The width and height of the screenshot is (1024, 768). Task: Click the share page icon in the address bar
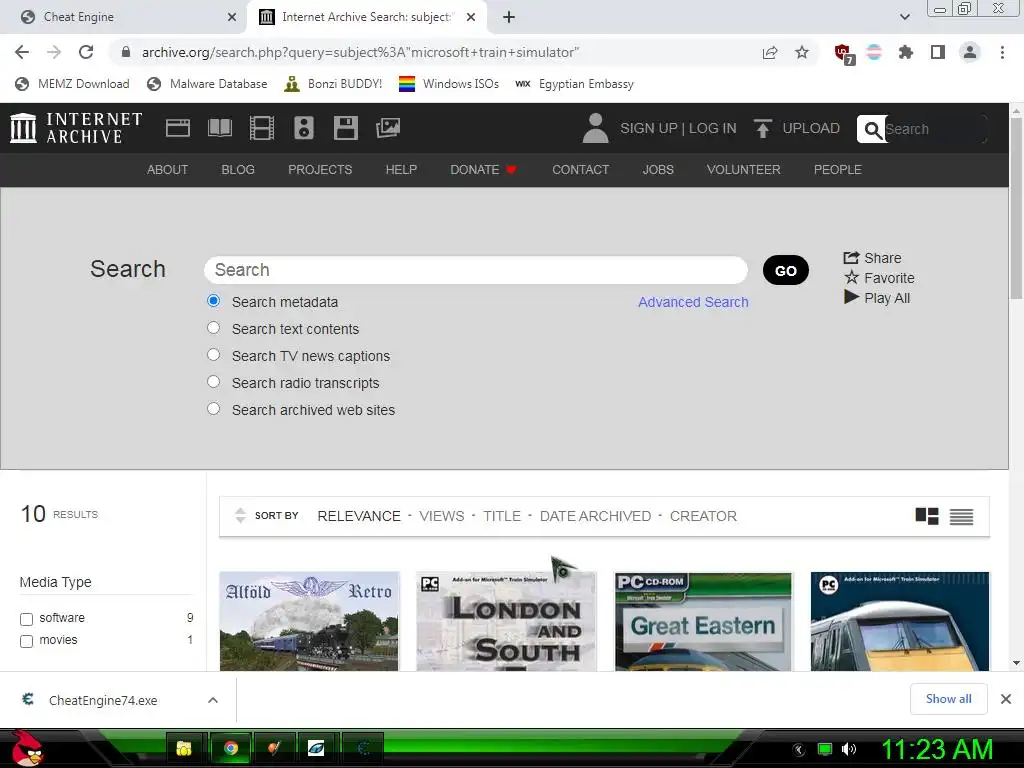tap(770, 52)
